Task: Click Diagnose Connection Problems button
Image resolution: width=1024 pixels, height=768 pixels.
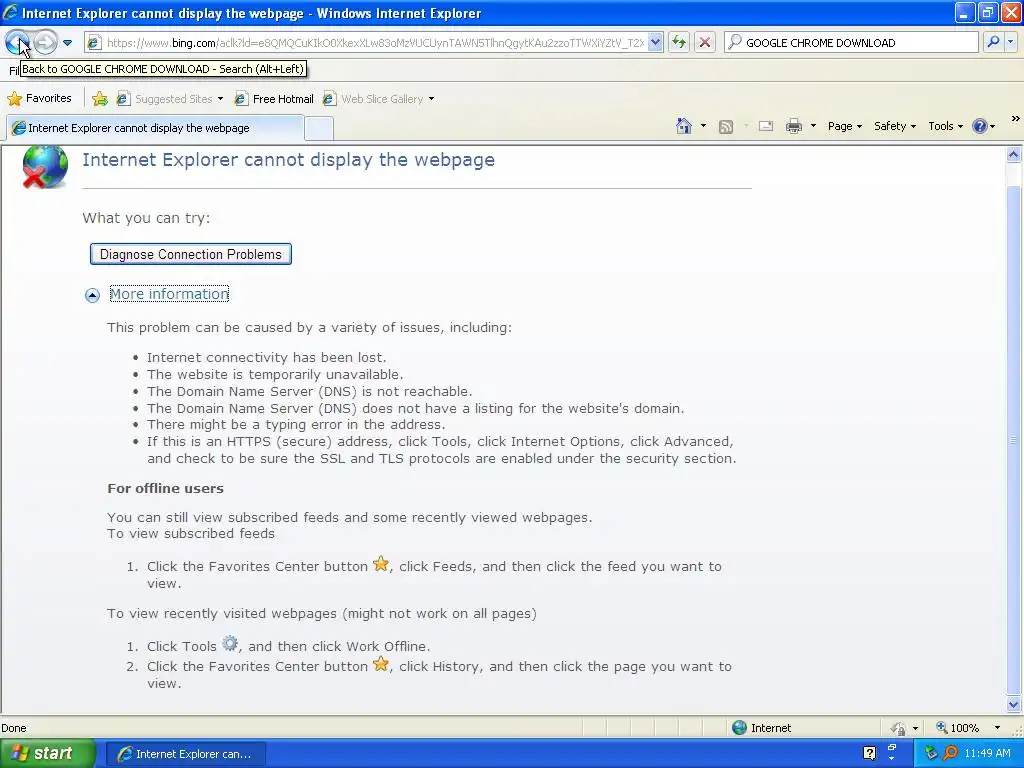Action: coord(191,254)
